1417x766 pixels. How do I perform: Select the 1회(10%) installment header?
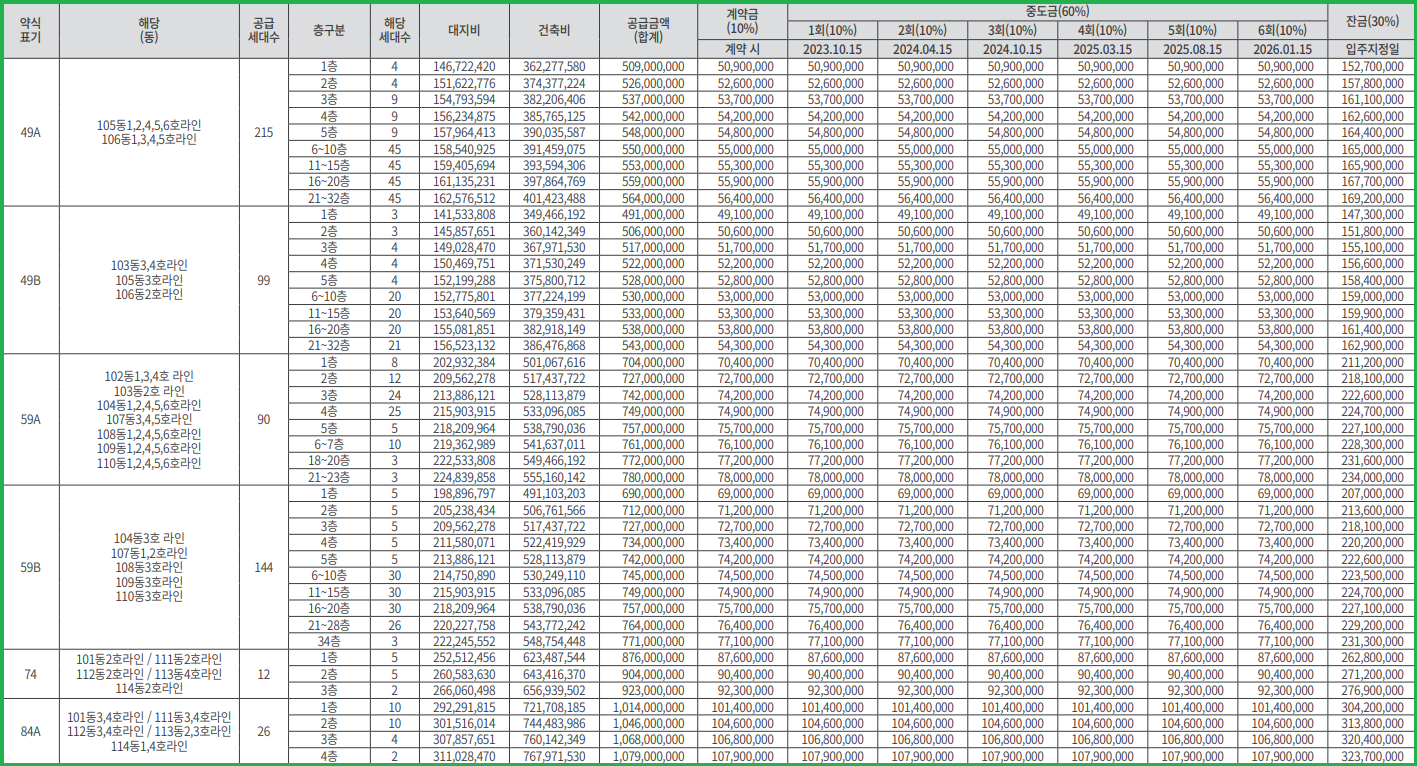tap(832, 30)
